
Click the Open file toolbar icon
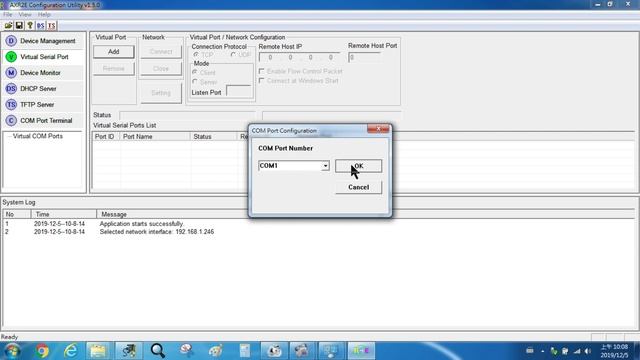[8, 26]
